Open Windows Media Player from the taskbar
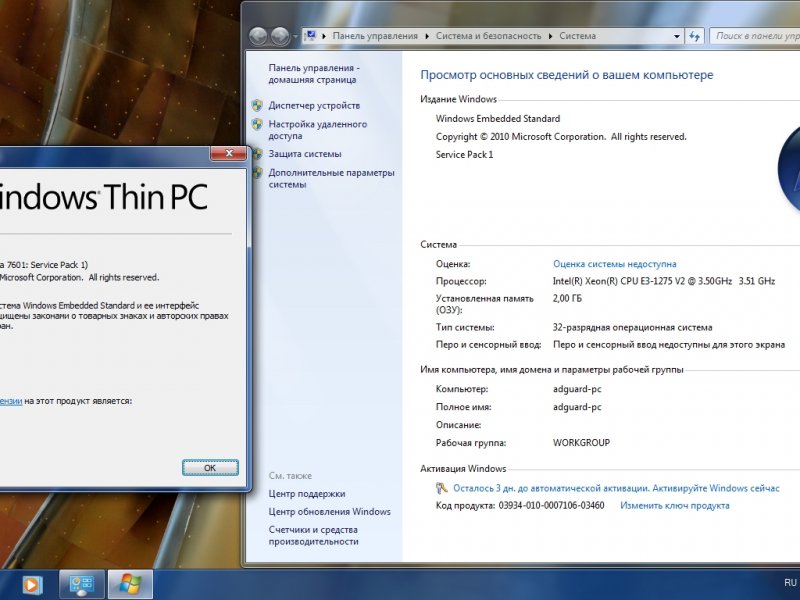Screen dimensions: 800x600 click(x=32, y=584)
